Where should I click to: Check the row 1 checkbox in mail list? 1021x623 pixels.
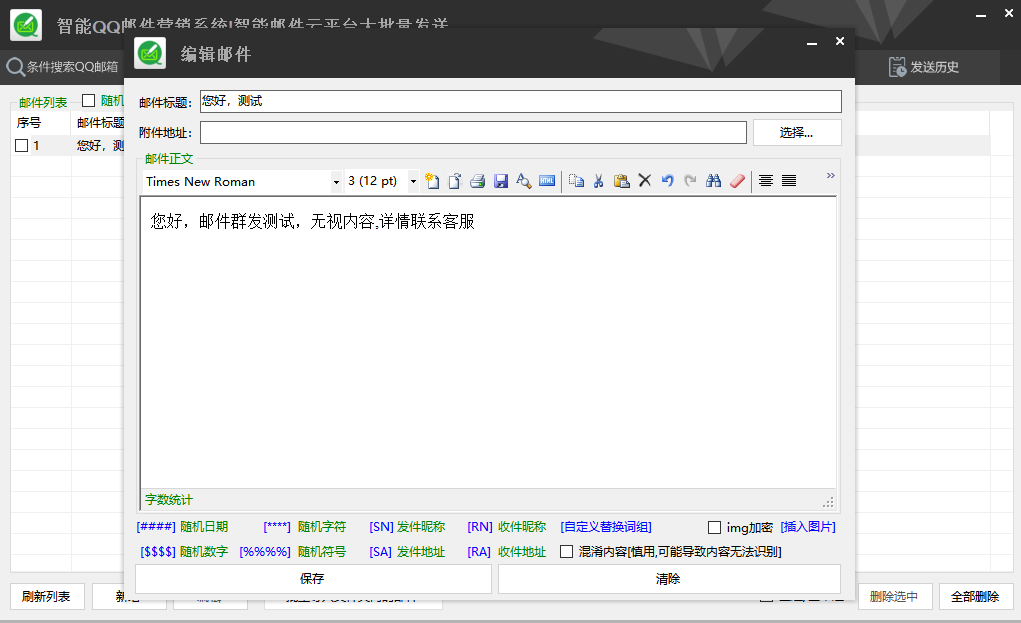tap(22, 146)
